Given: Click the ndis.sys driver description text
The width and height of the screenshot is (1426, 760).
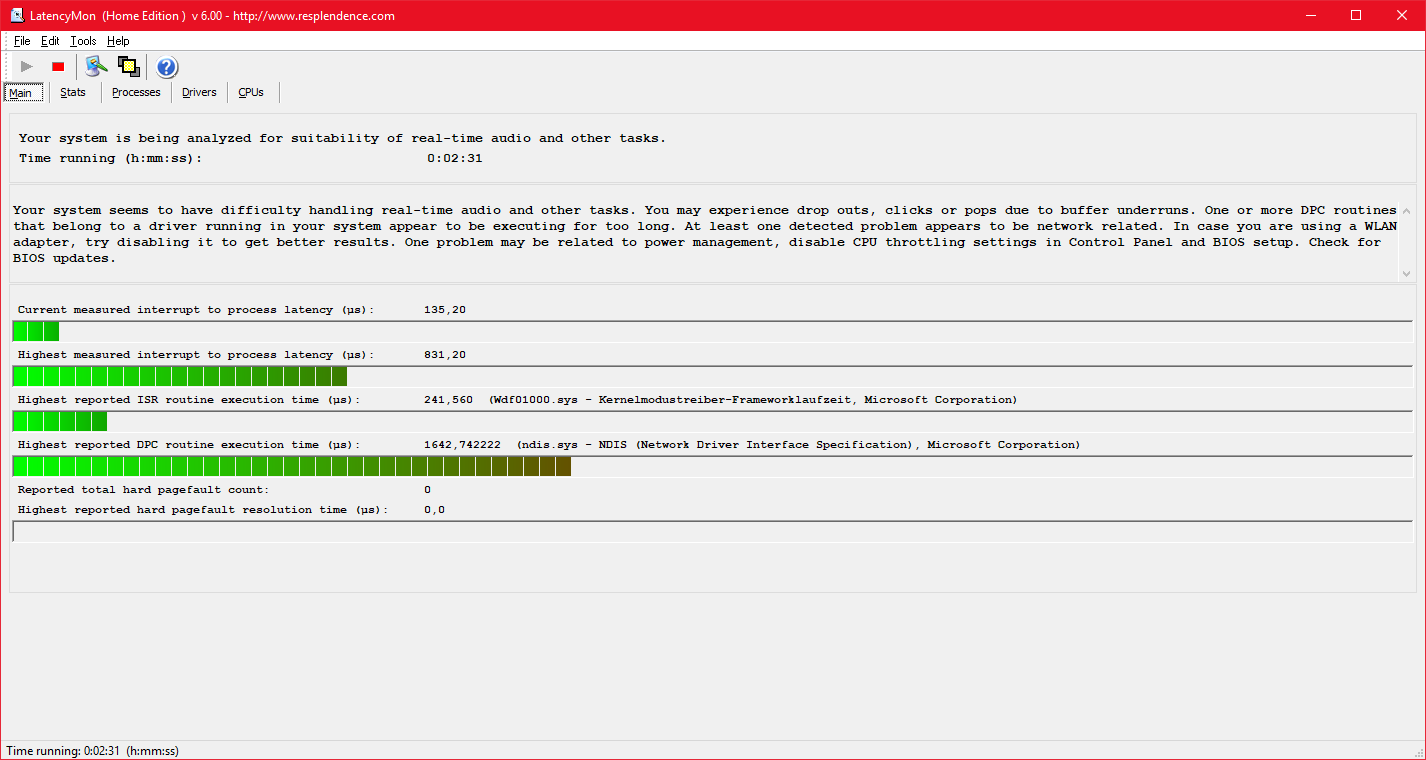Looking at the screenshot, I should point(799,445).
